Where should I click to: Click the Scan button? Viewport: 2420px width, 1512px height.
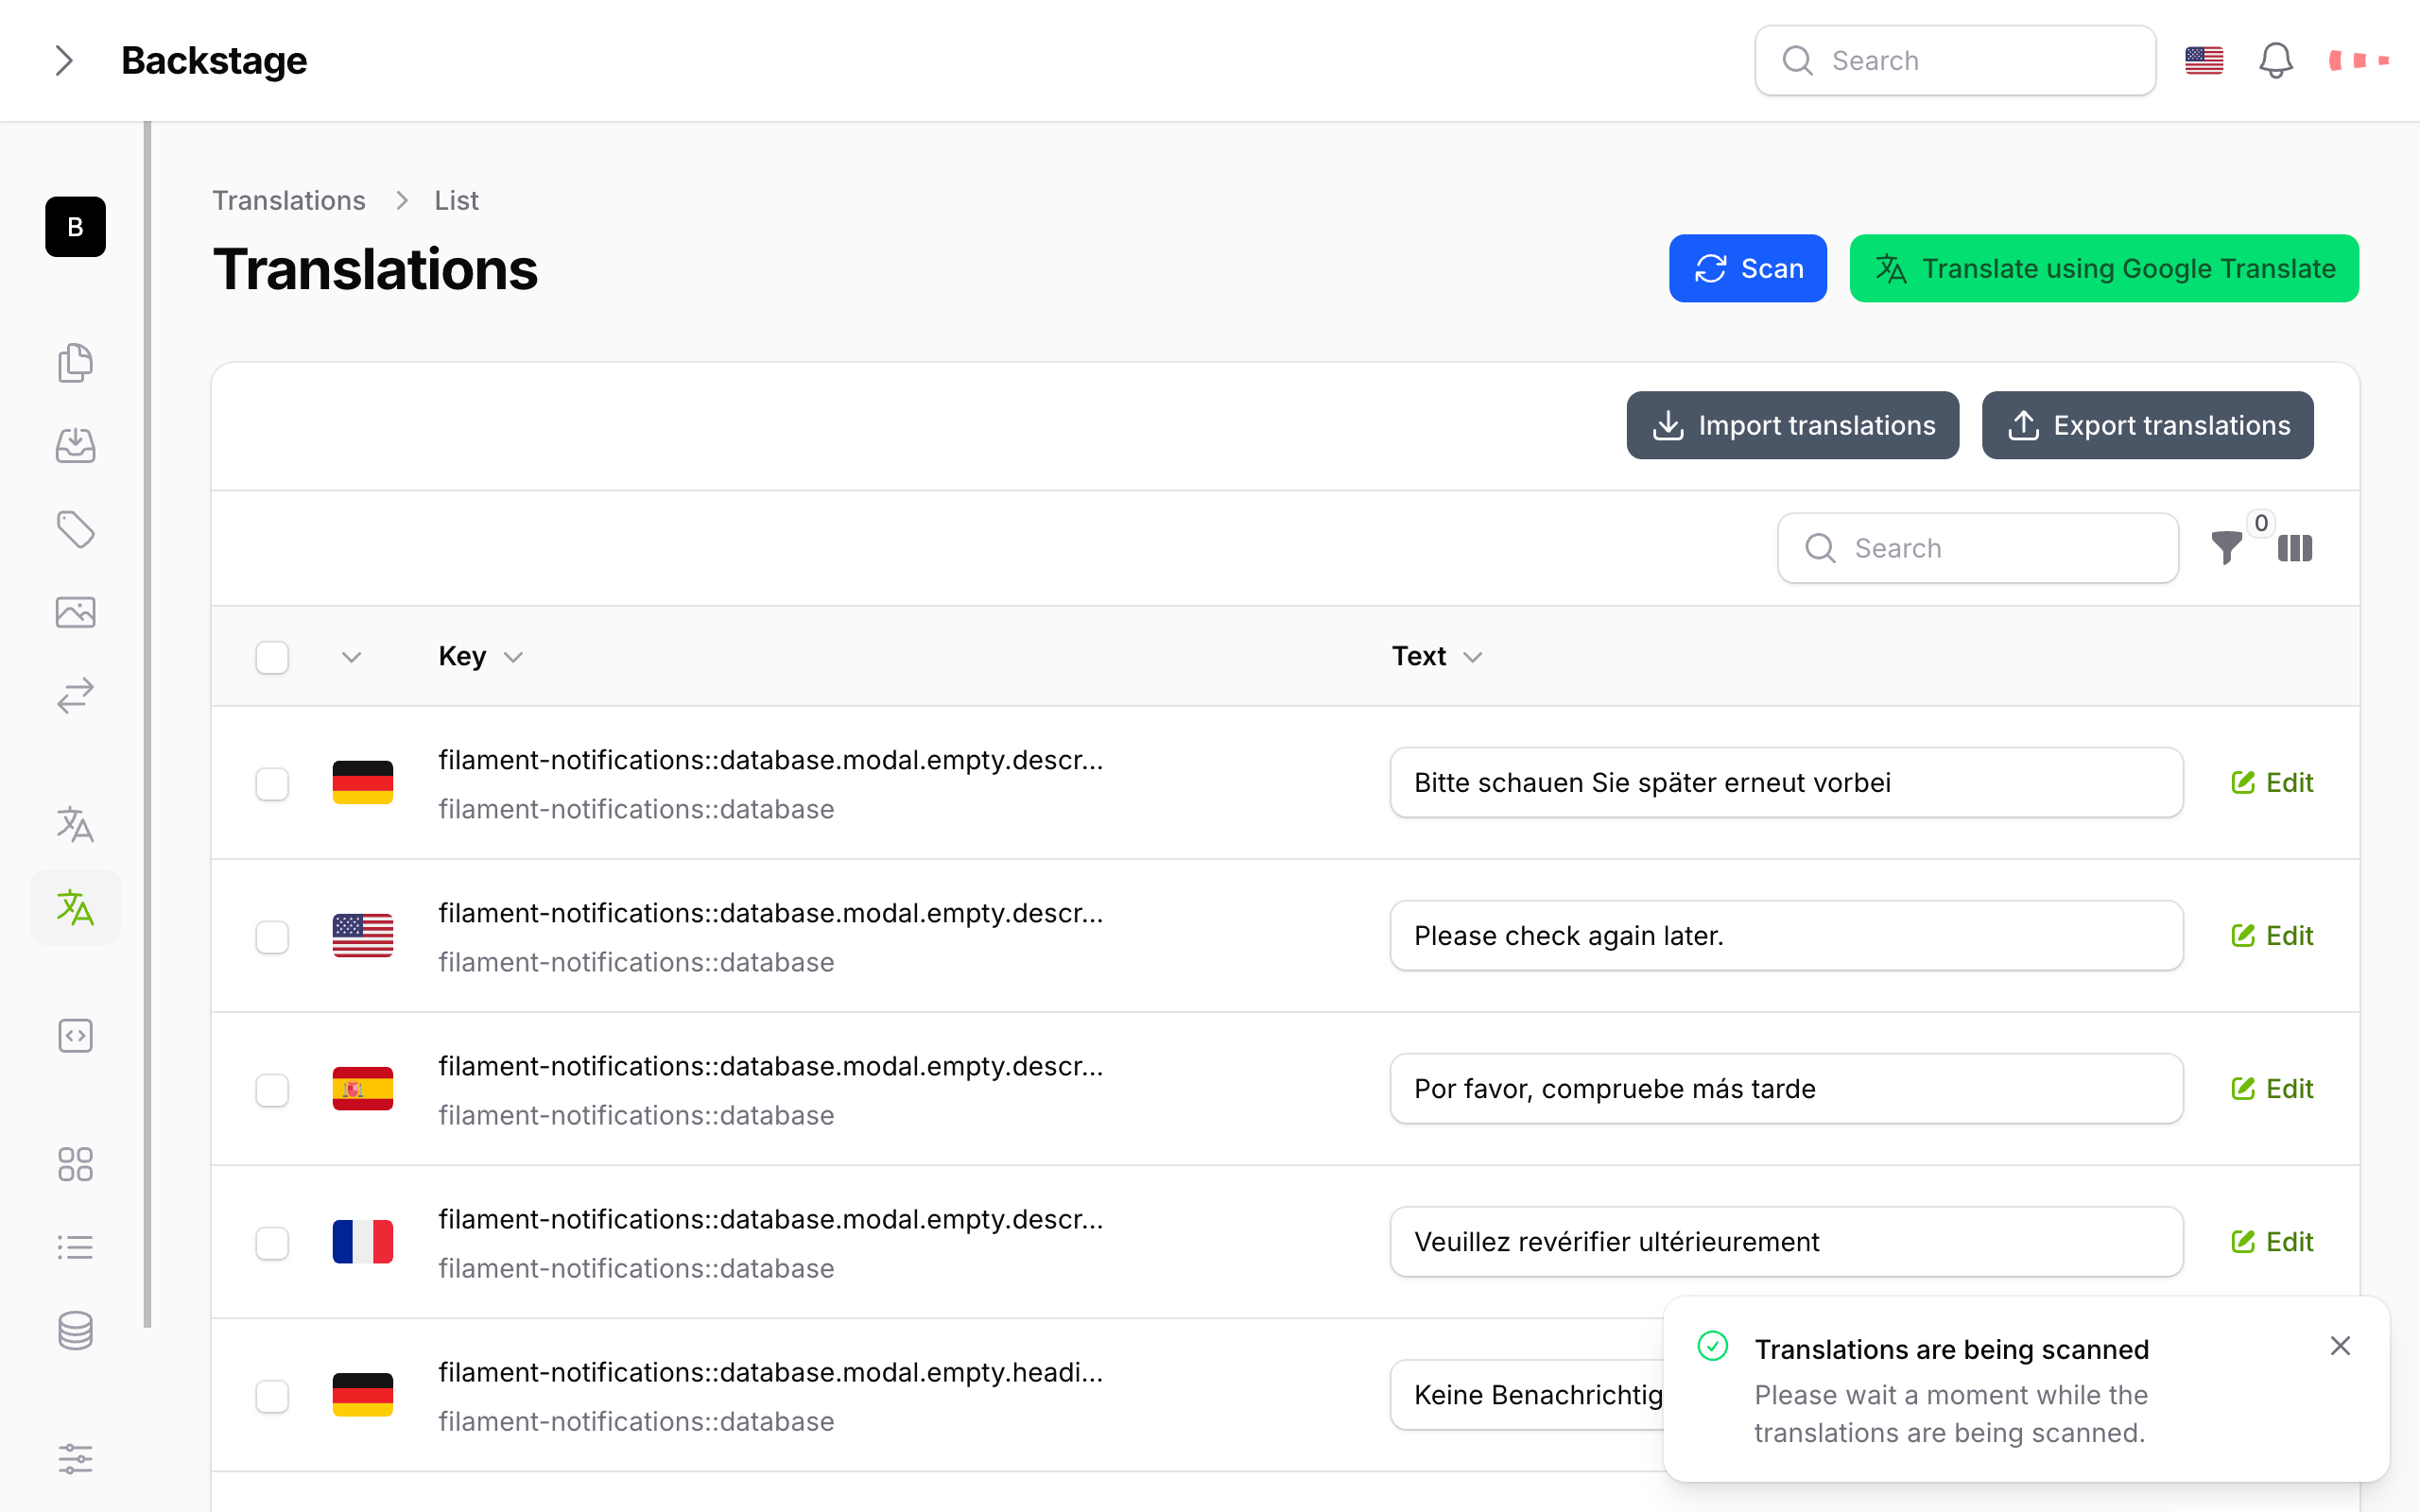1747,269
